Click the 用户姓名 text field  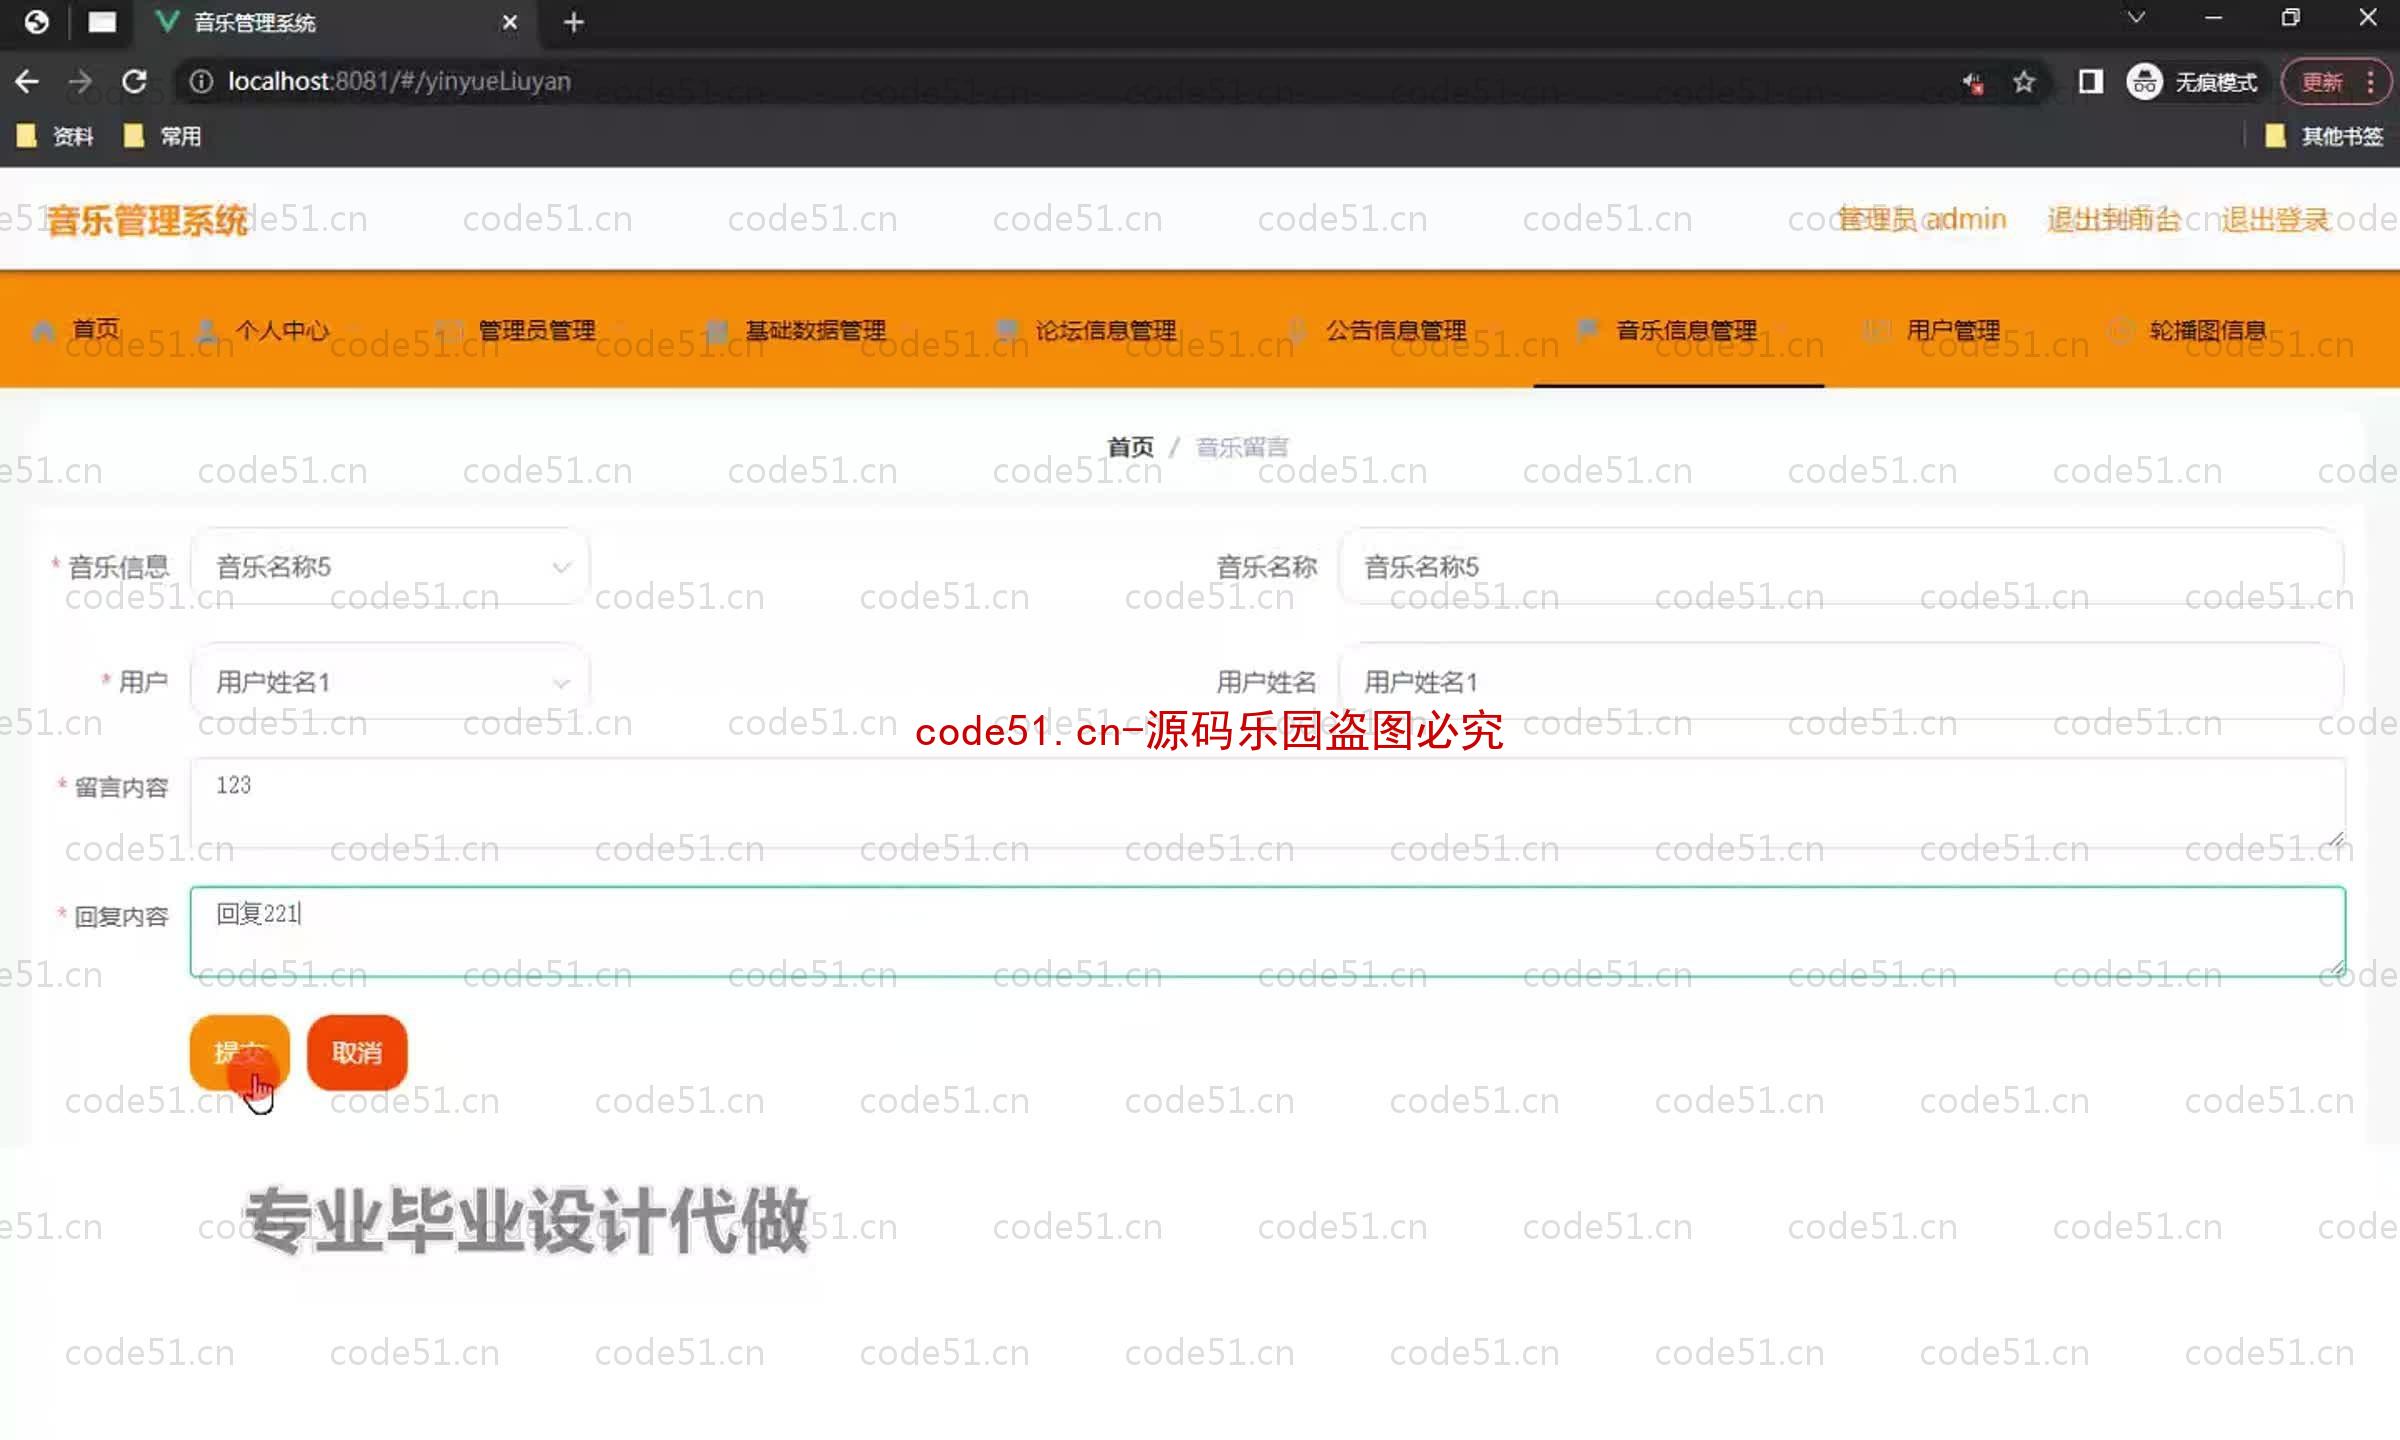(1841, 682)
